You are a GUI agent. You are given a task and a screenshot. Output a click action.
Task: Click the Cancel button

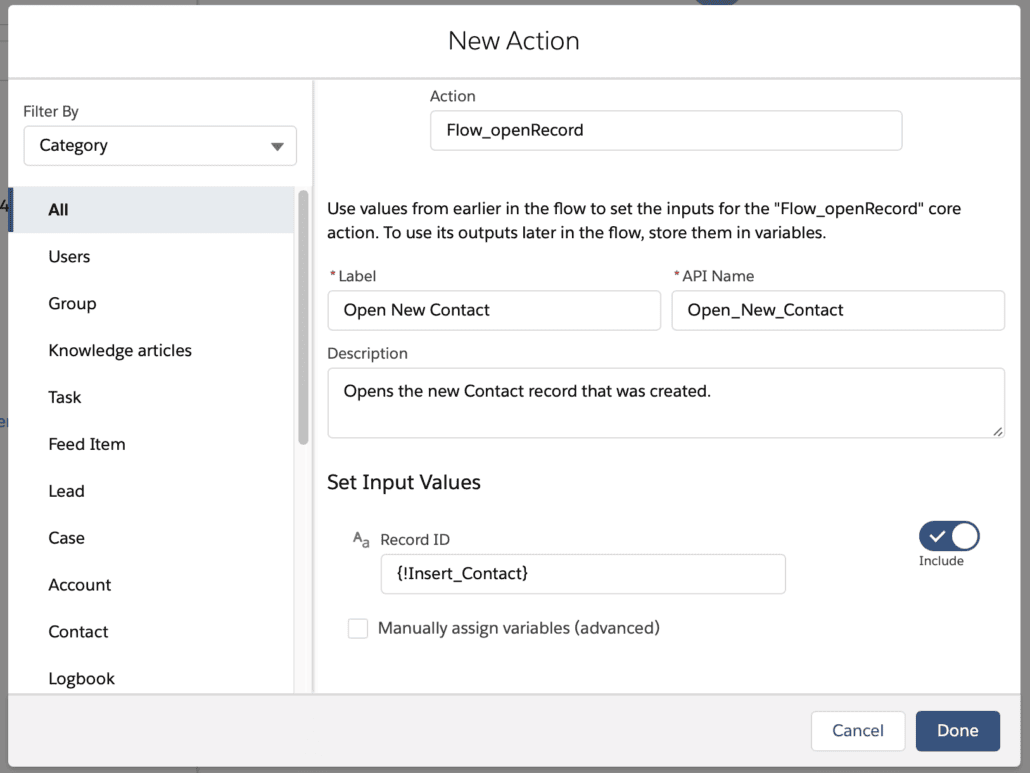858,730
